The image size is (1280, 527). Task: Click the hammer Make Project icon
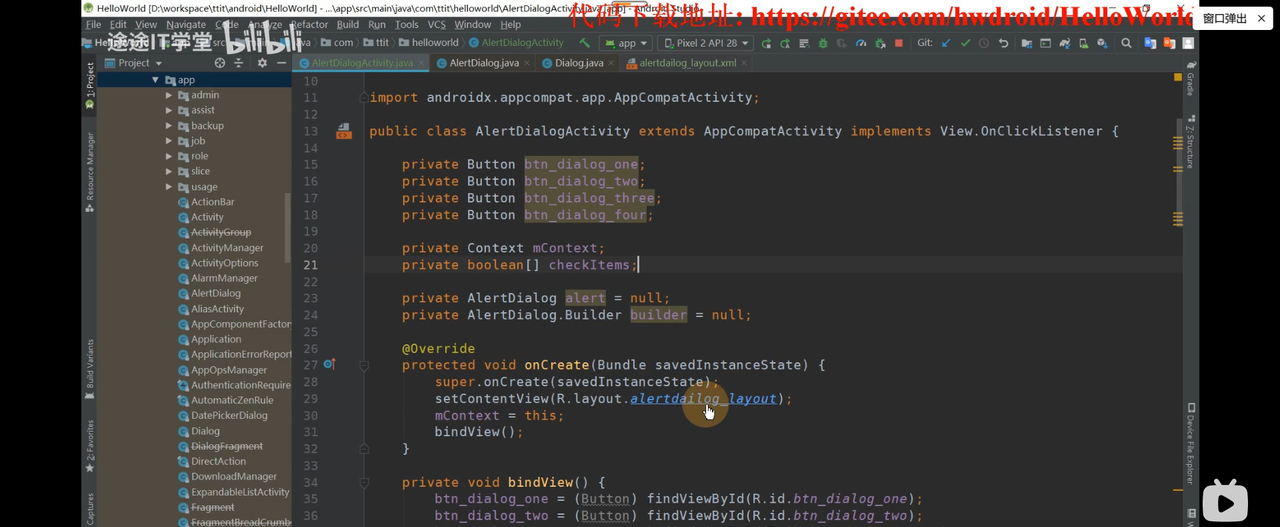coord(585,43)
